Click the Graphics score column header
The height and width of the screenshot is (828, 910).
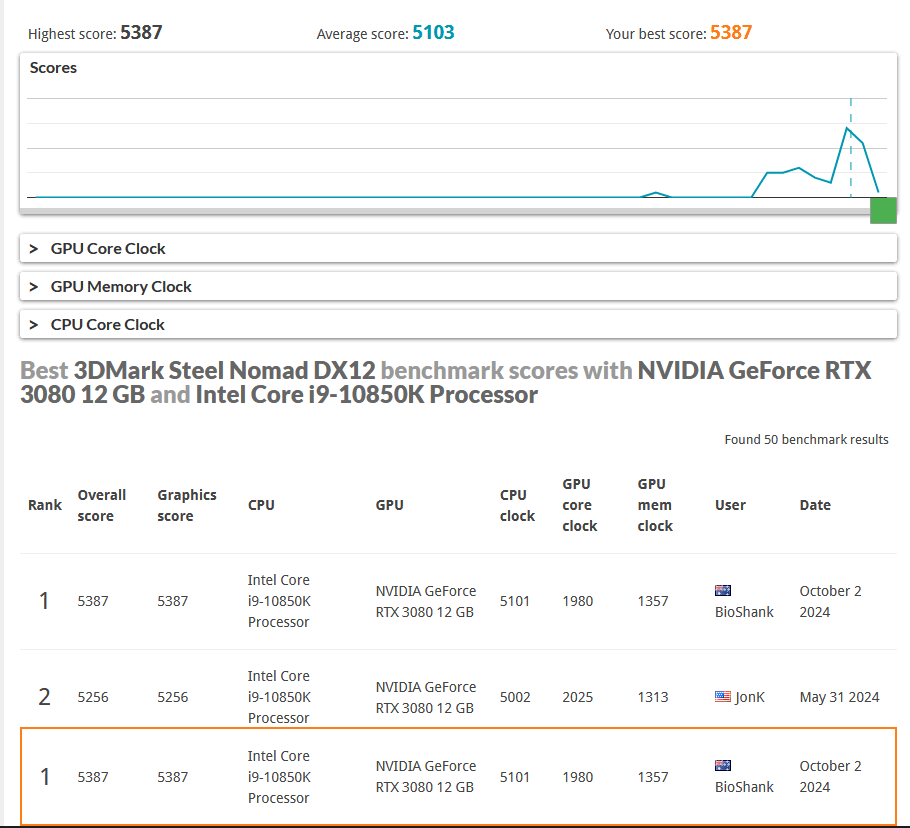point(187,505)
